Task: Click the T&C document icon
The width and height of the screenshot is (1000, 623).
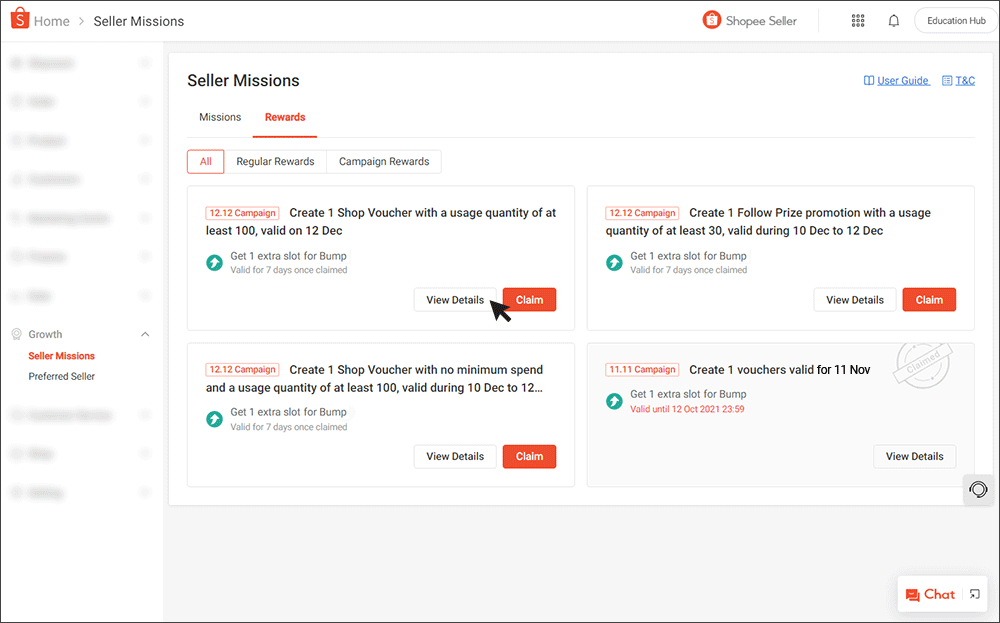Action: tap(947, 80)
